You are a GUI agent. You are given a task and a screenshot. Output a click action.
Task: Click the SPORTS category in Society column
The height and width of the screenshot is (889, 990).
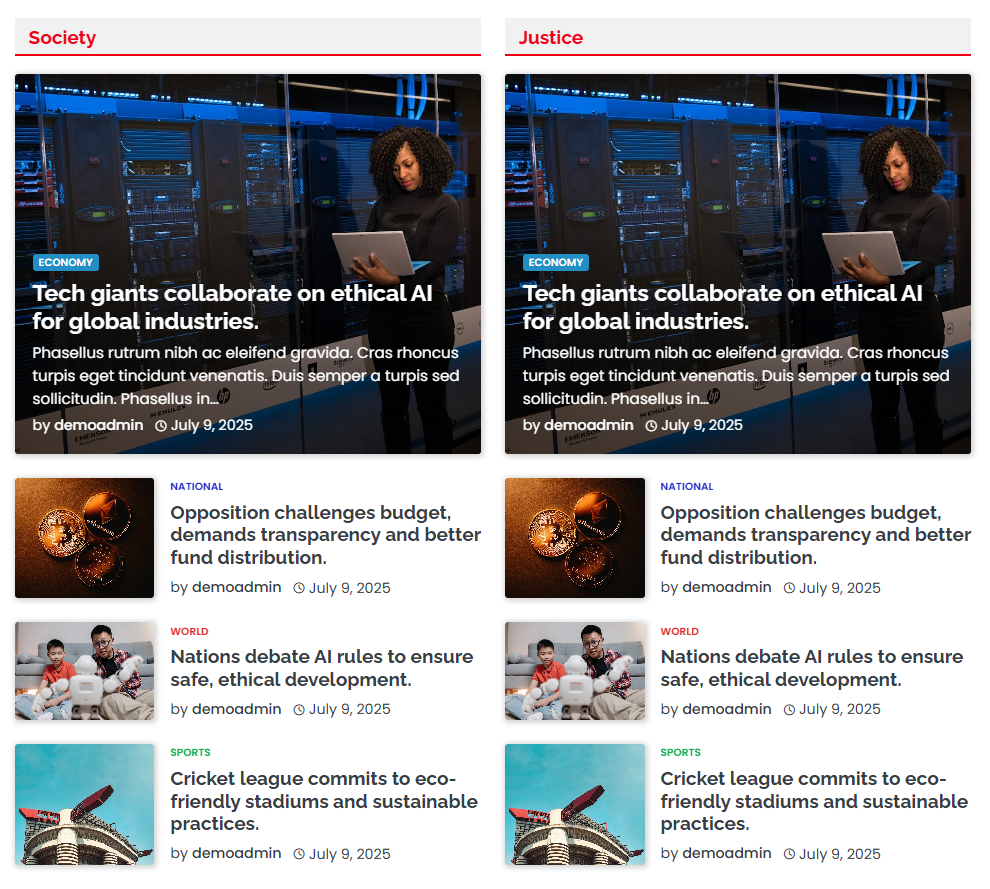click(x=190, y=753)
